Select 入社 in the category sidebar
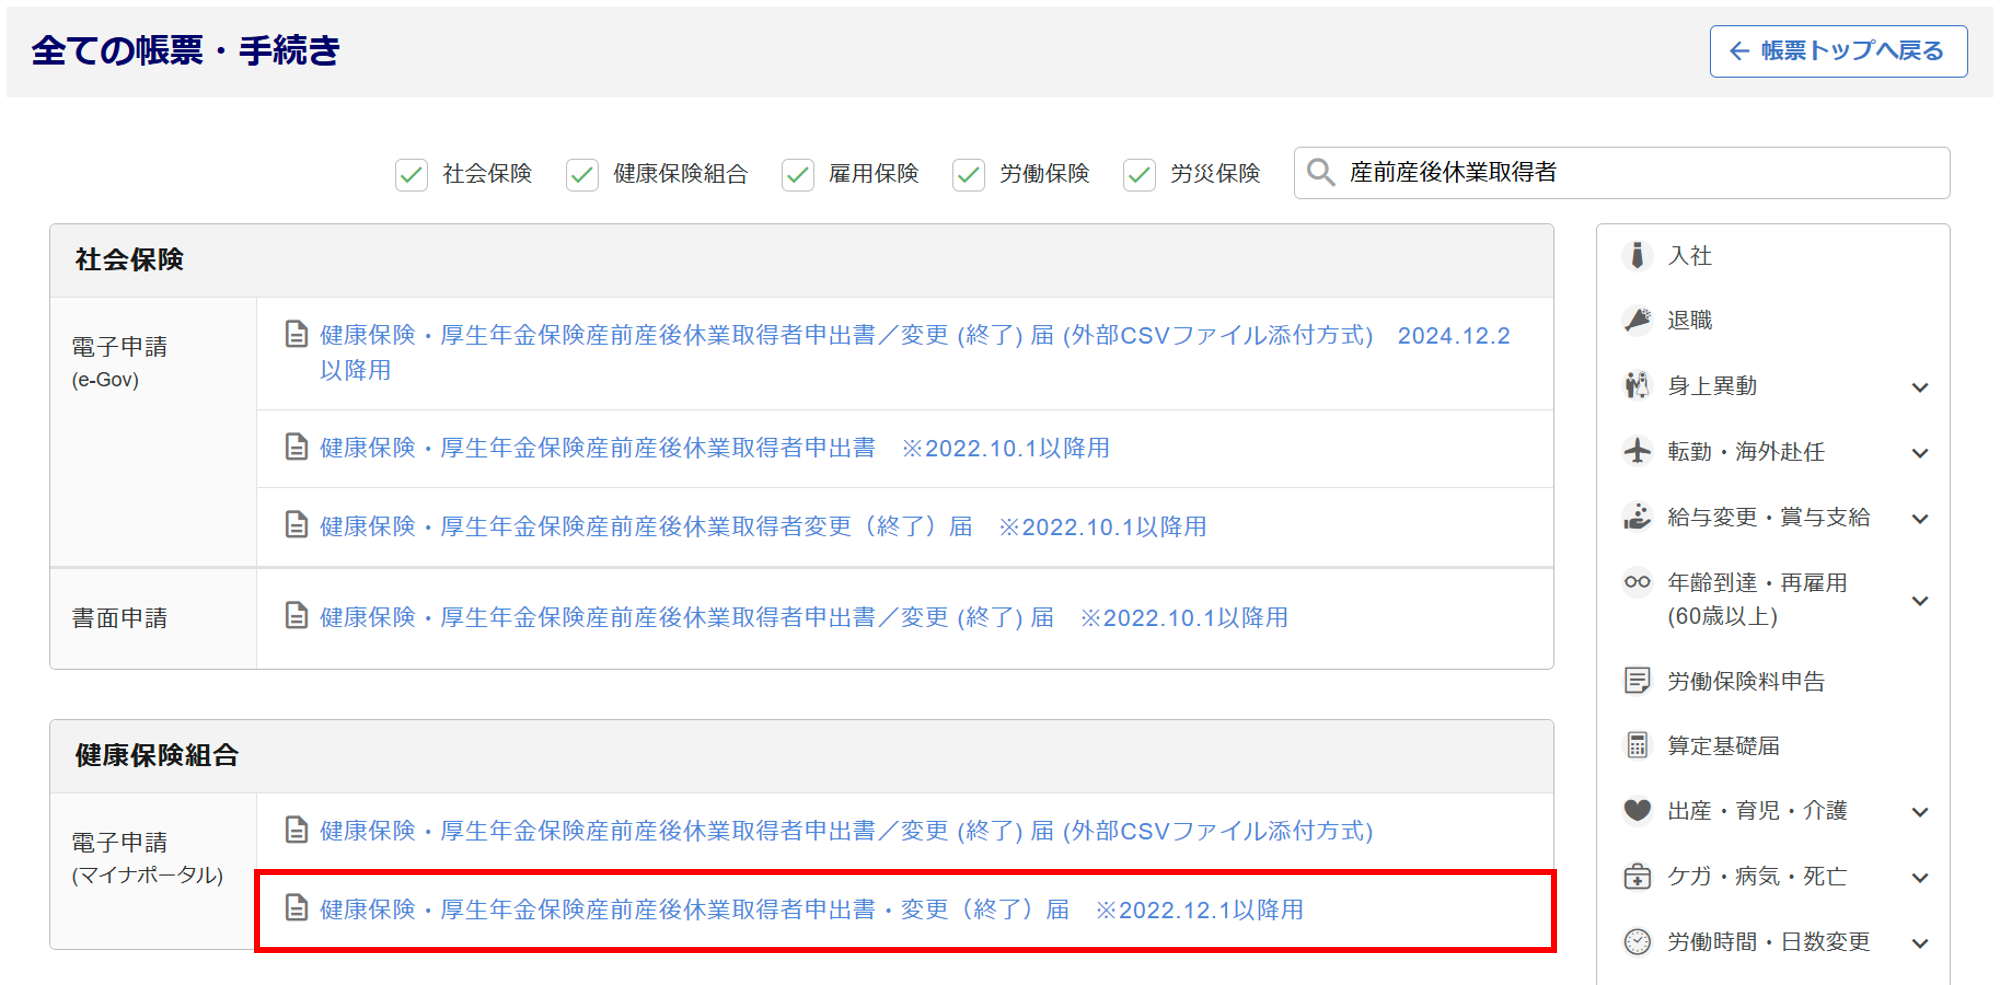Viewport: 2000px width, 985px height. pos(1690,256)
